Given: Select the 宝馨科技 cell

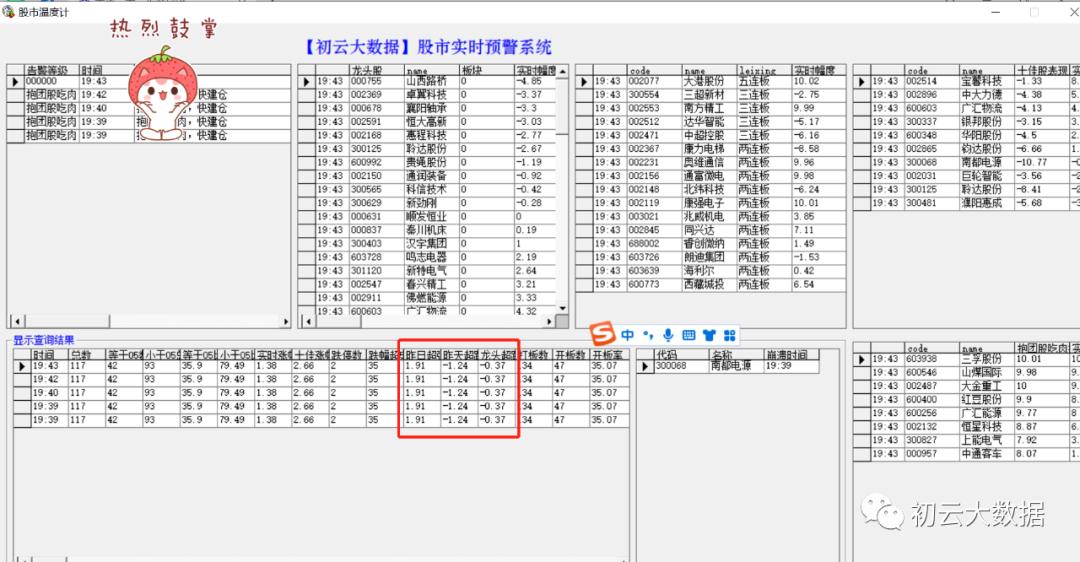Looking at the screenshot, I should point(986,81).
